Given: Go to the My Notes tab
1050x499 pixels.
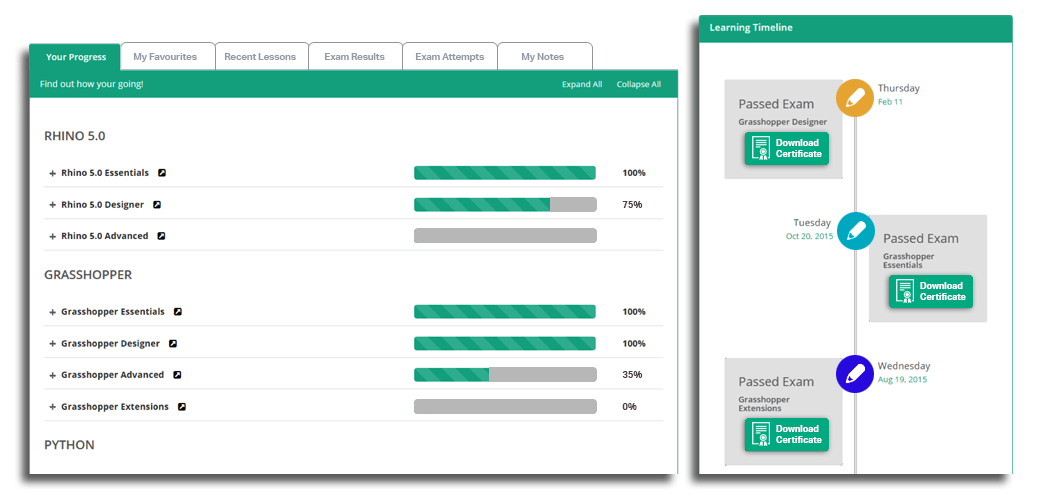Looking at the screenshot, I should point(544,57).
